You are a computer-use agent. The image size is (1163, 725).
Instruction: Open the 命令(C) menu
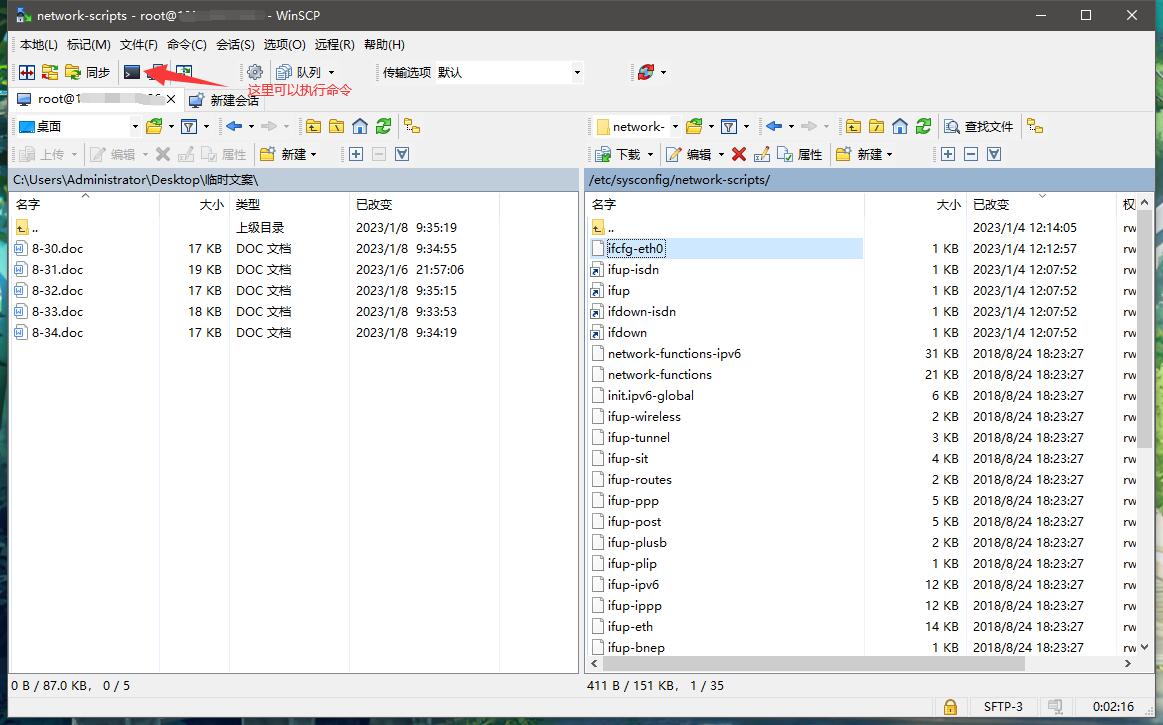[186, 44]
